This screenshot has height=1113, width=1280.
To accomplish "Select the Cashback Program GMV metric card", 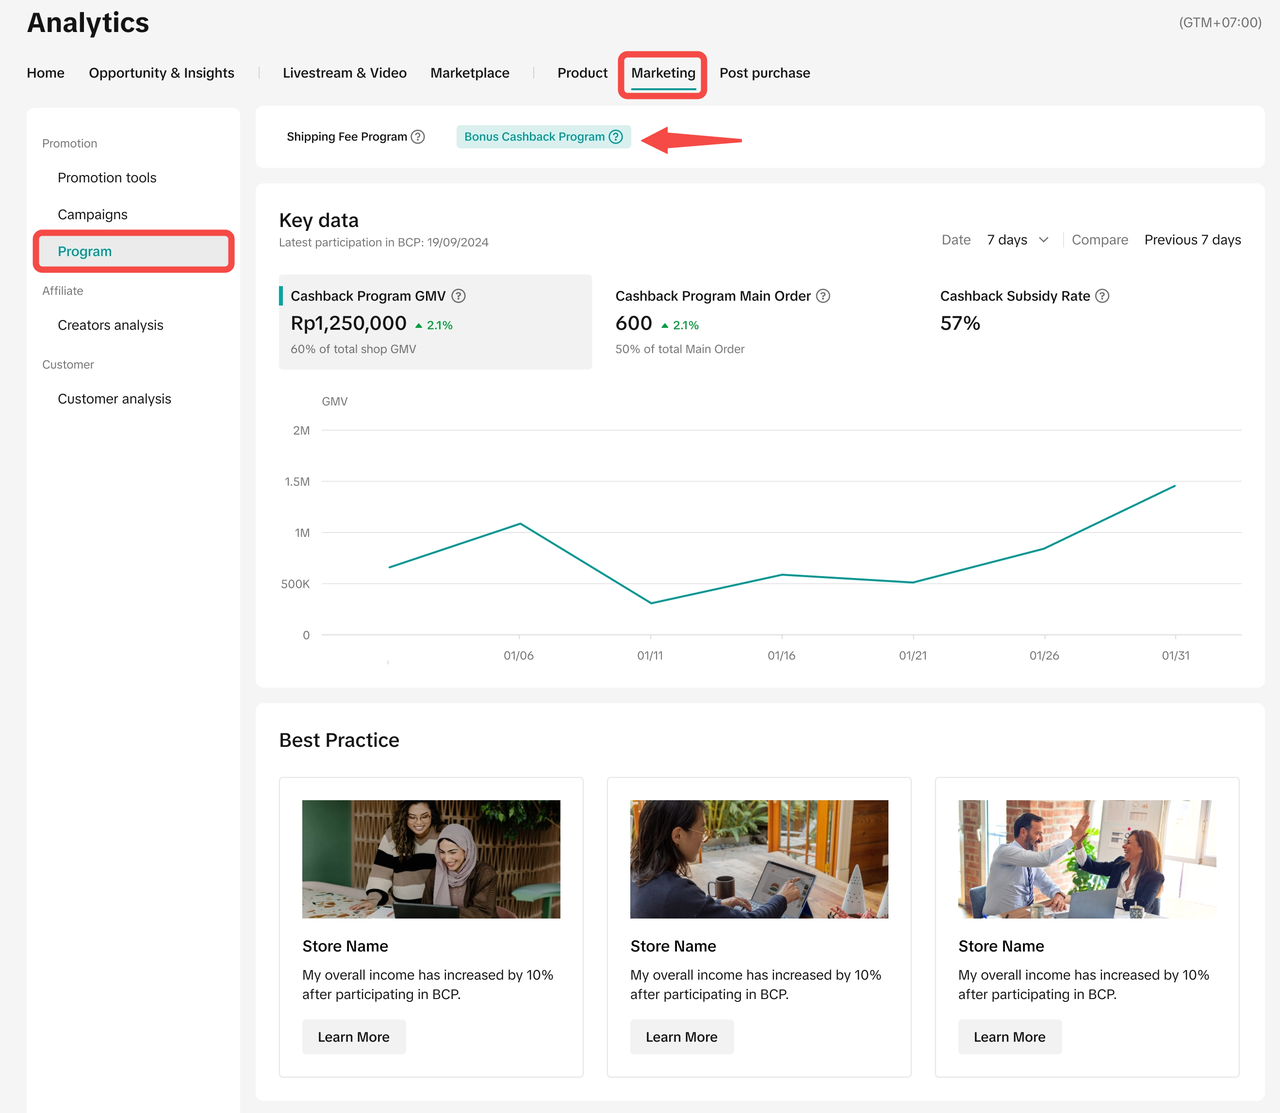I will (435, 322).
